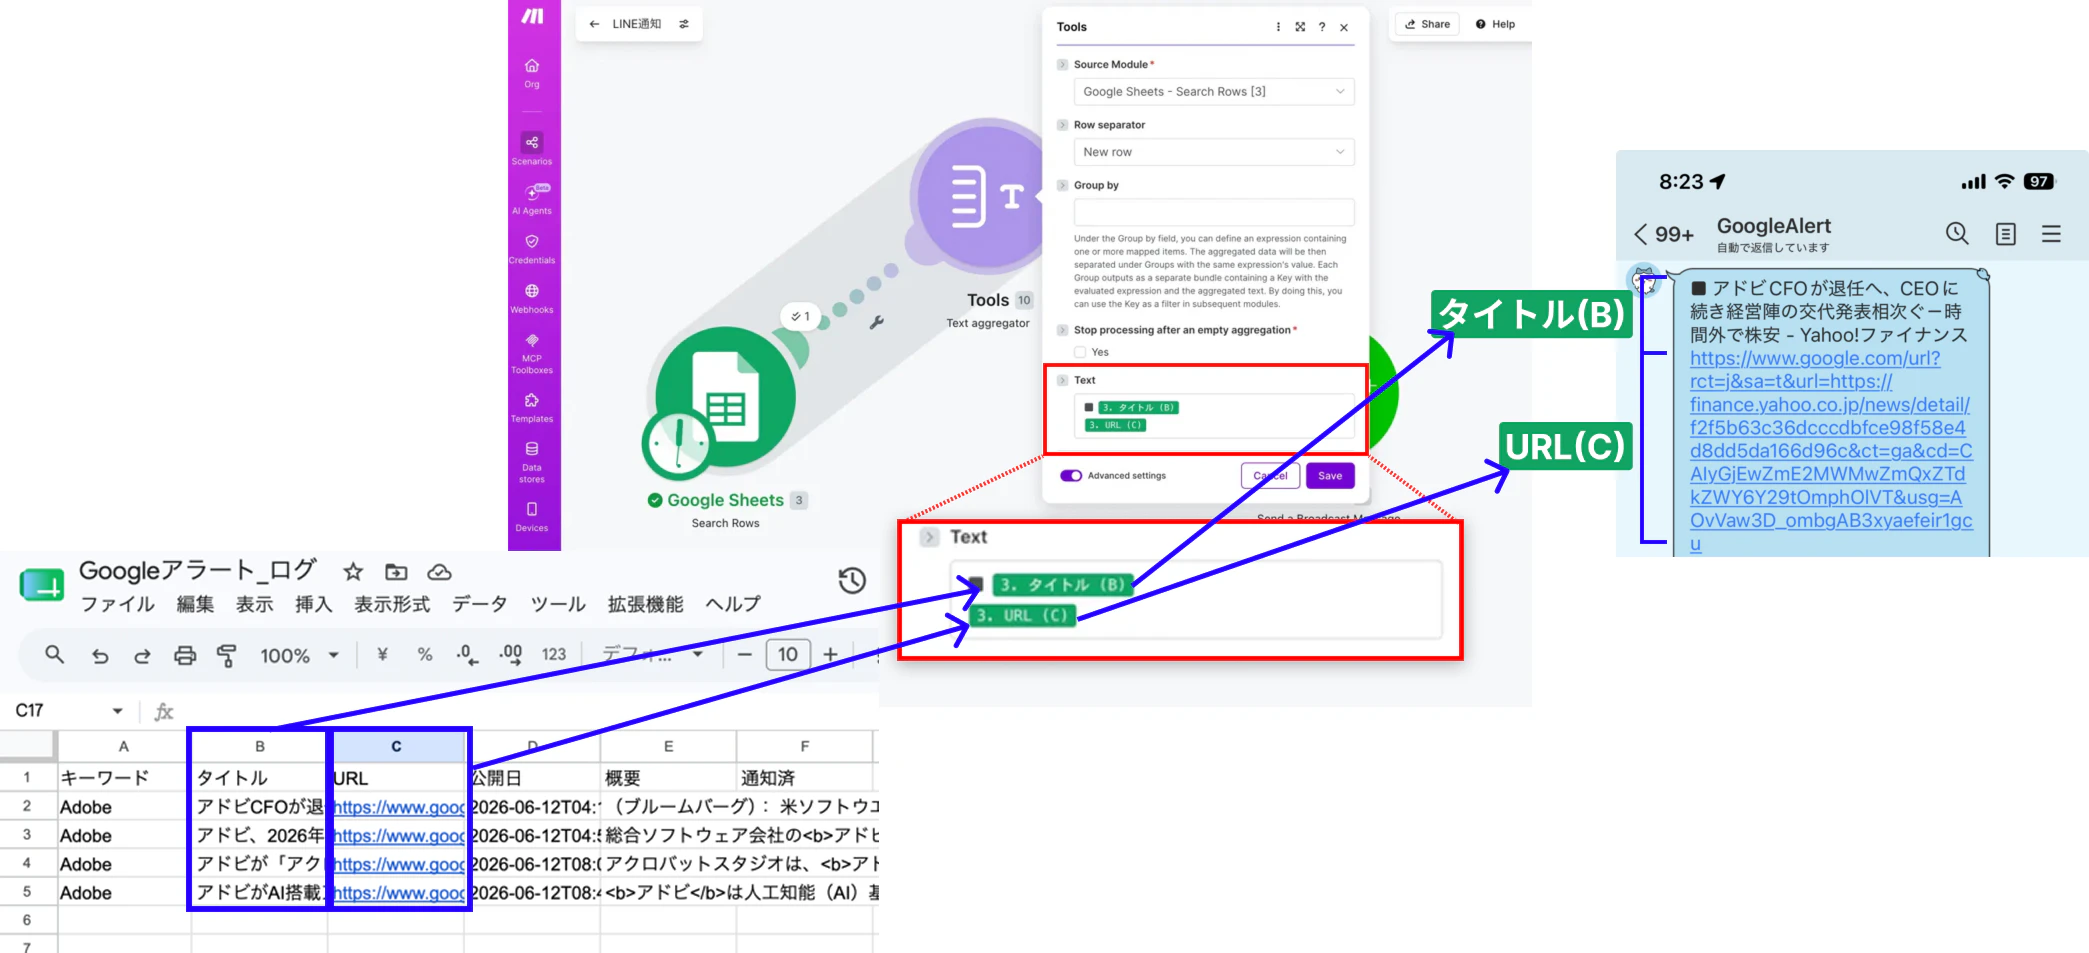This screenshot has width=2089, height=953.
Task: Open Webhooks in the Make sidebar
Action: [532, 297]
